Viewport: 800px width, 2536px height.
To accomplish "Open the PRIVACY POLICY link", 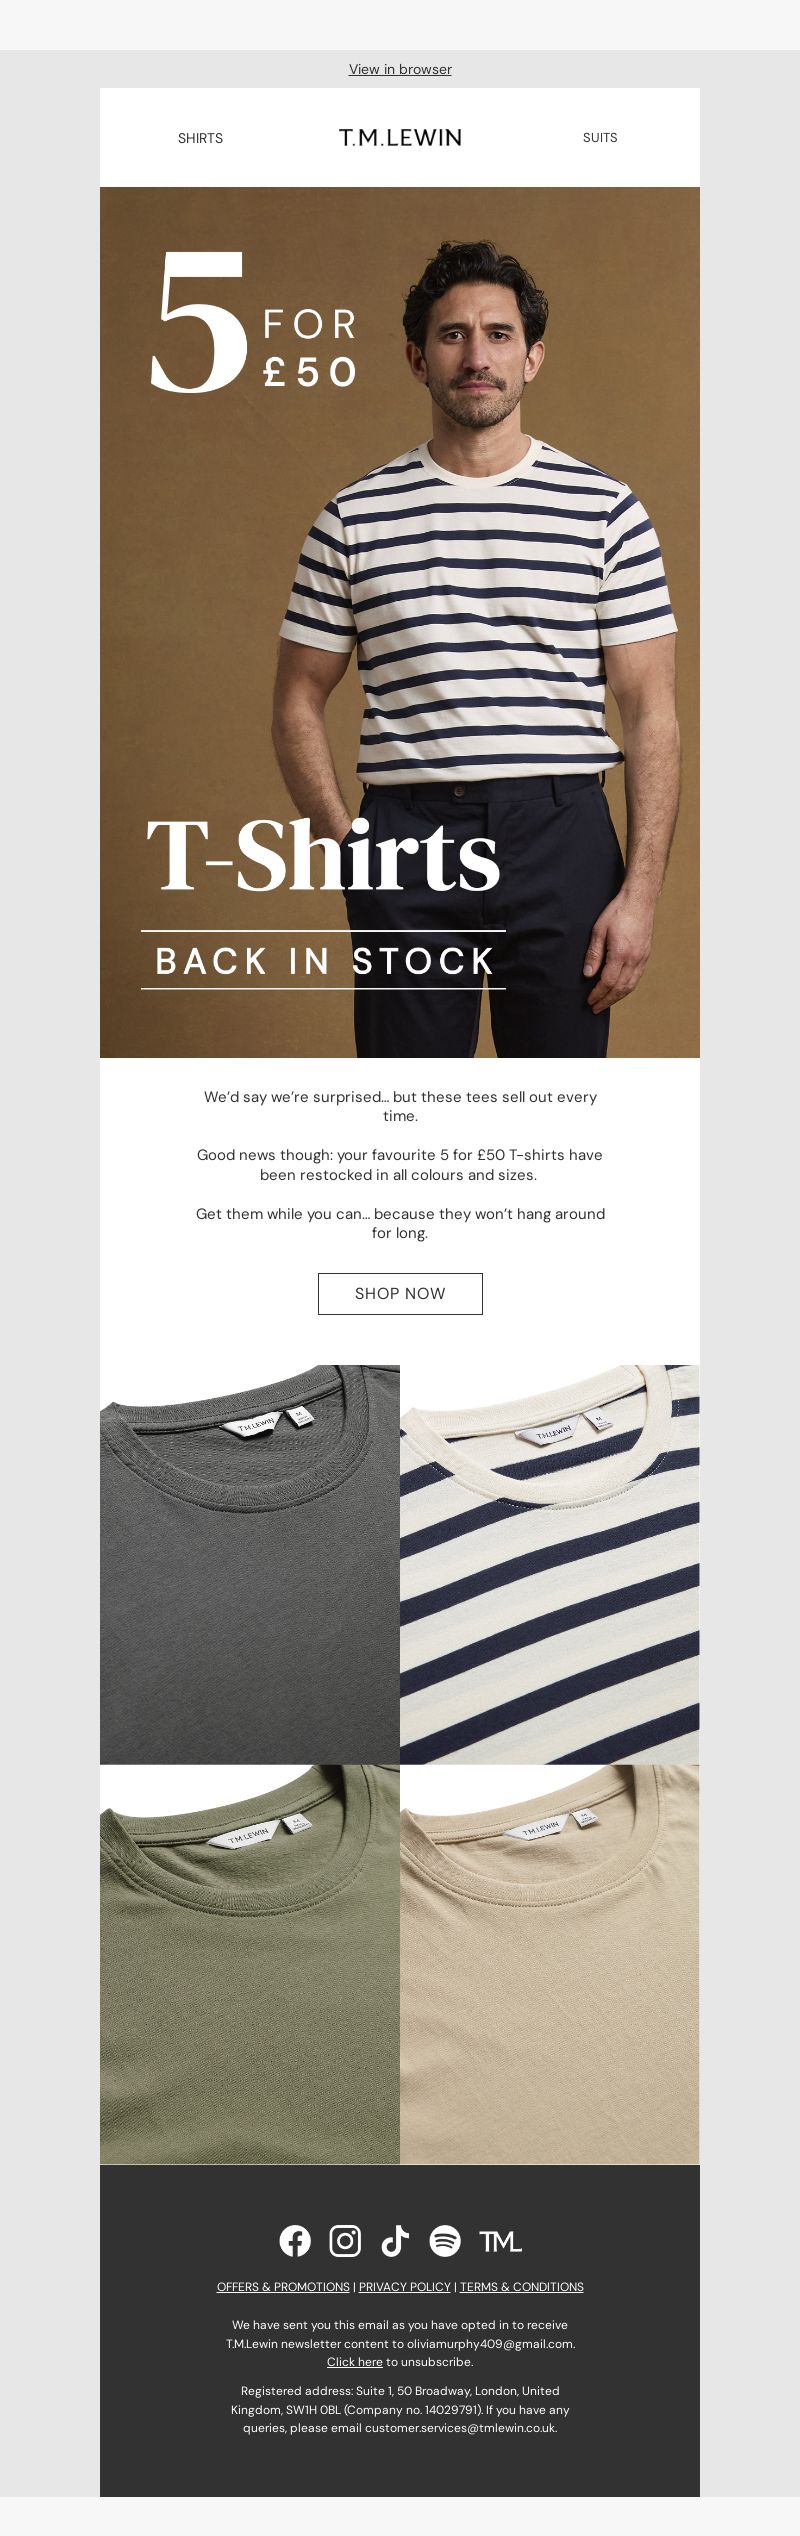I will [x=405, y=2286].
